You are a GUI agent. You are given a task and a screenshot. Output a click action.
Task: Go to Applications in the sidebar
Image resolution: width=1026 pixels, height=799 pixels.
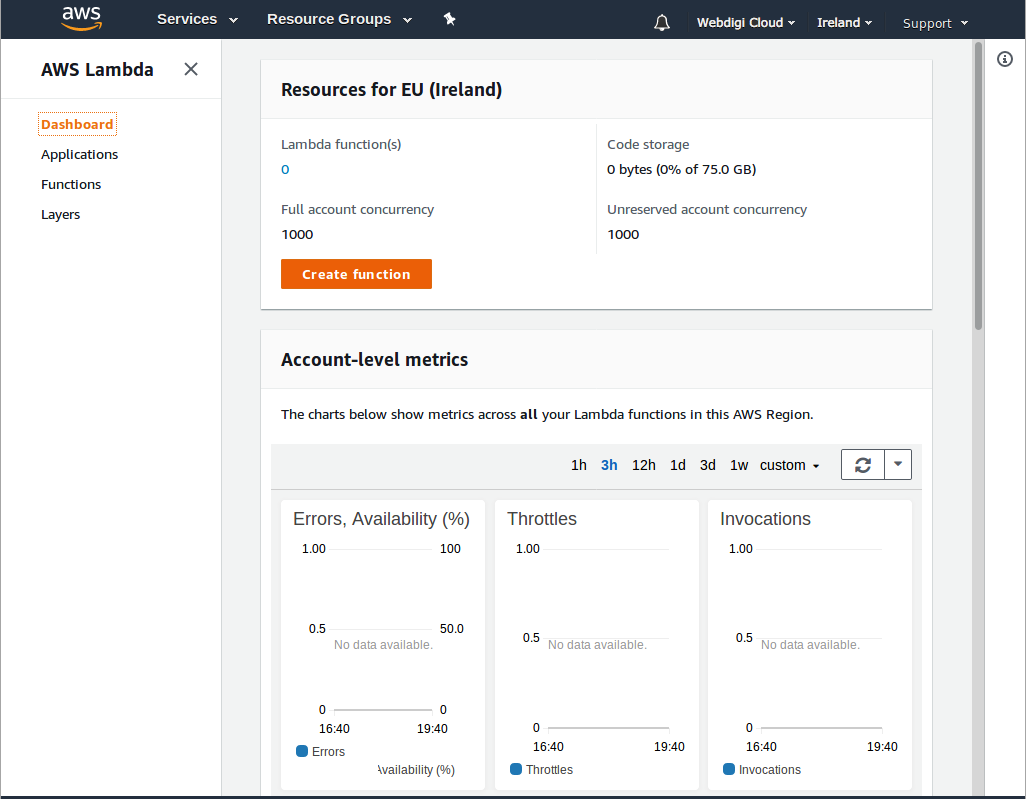(79, 154)
